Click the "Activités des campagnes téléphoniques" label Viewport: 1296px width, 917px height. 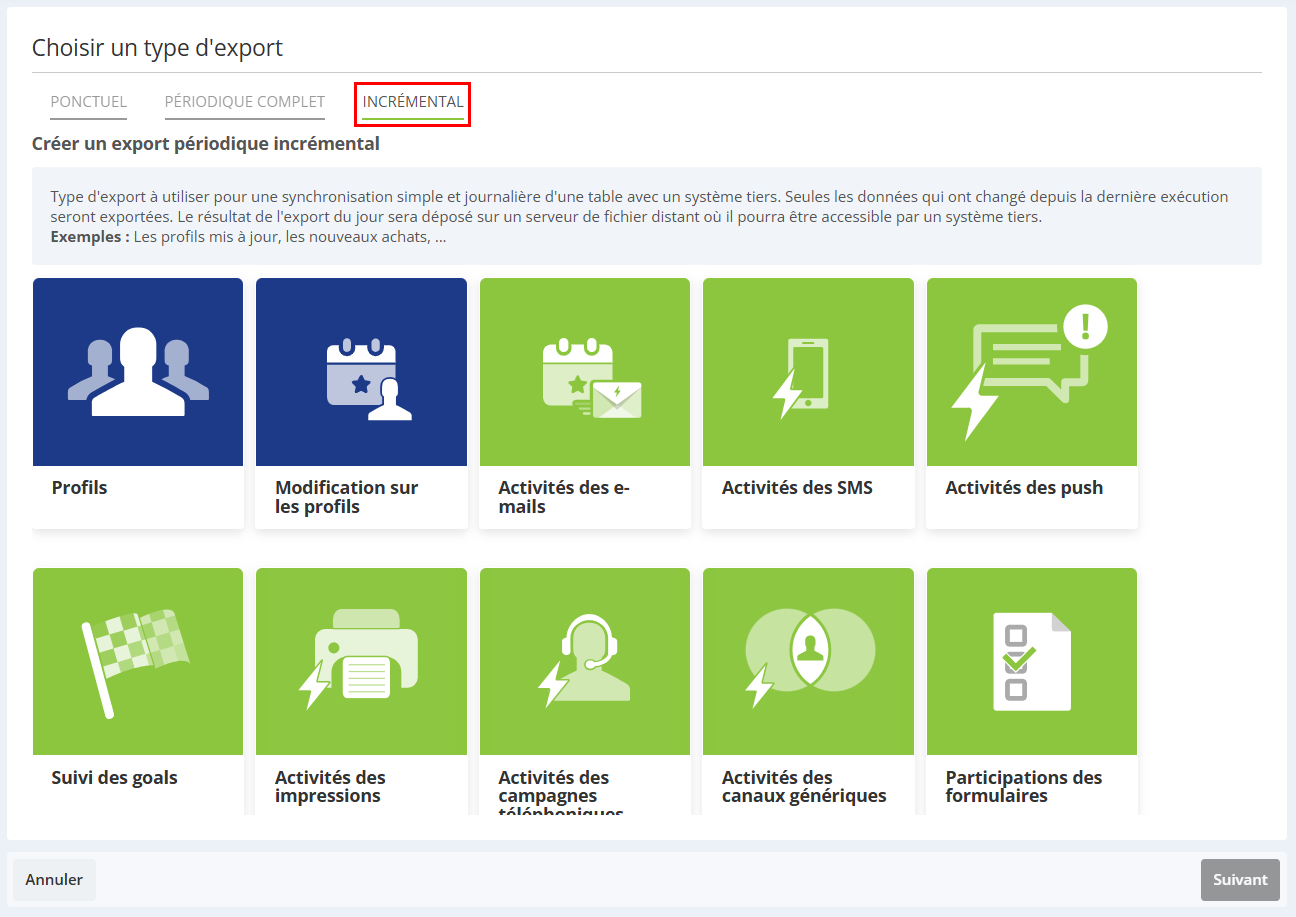tap(561, 793)
